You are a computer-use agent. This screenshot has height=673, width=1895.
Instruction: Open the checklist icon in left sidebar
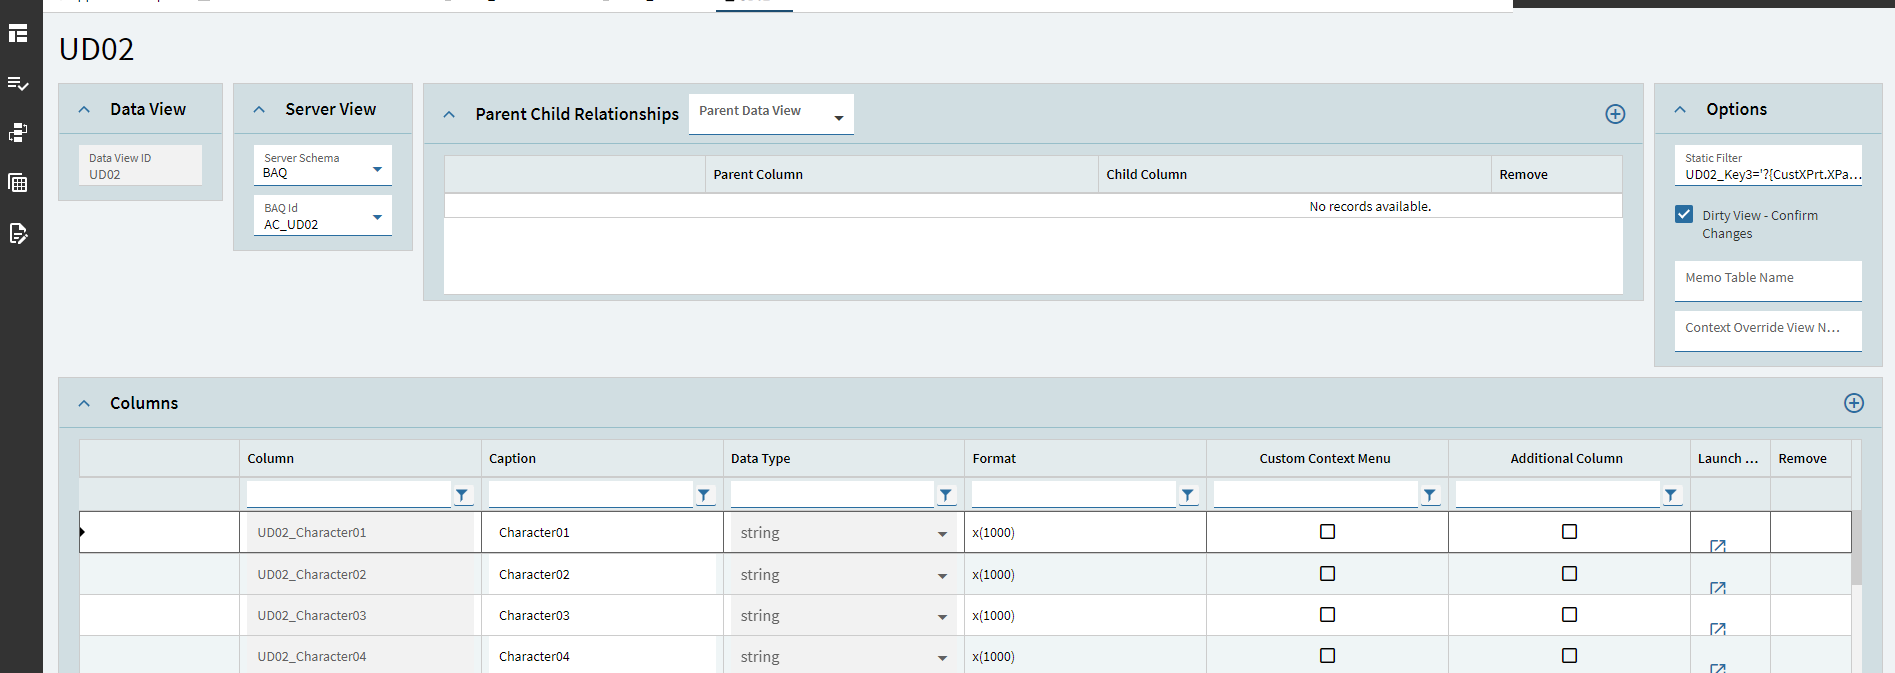point(18,84)
